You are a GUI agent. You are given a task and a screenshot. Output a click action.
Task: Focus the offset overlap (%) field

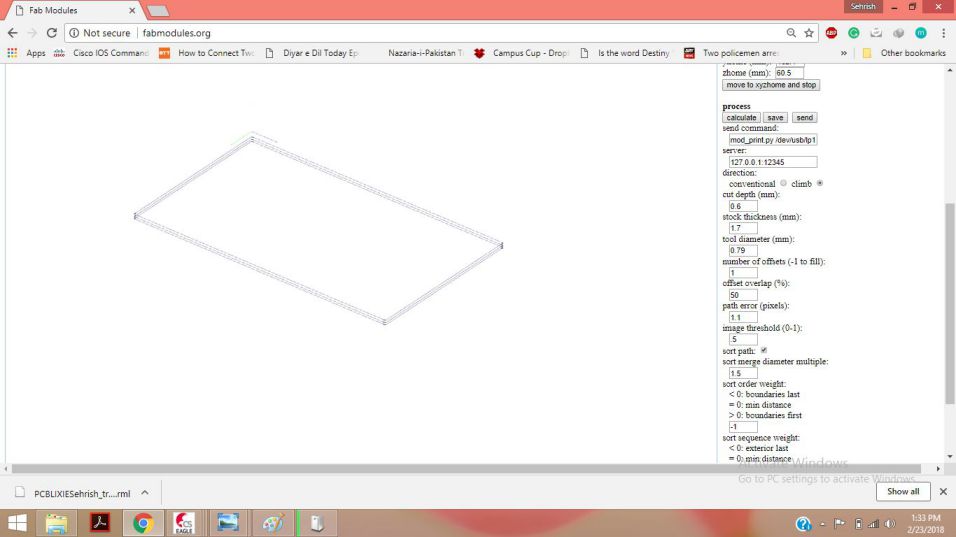pyautogui.click(x=743, y=295)
